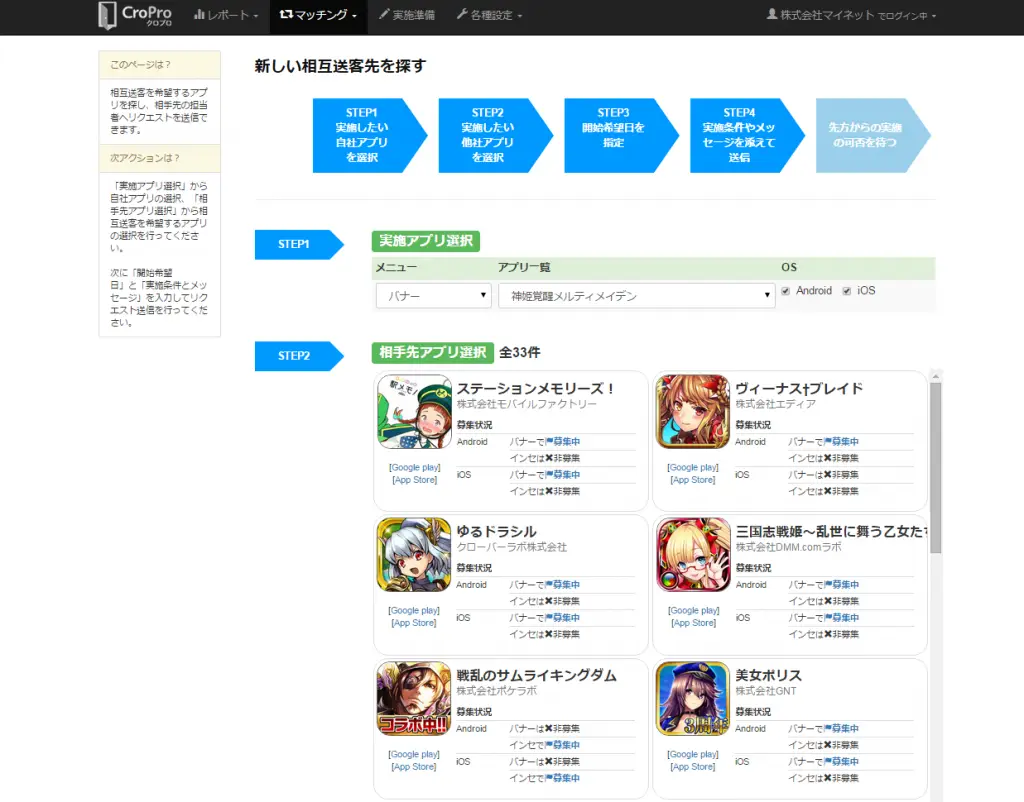
Task: Click the CroPro logo in the navbar
Action: pos(135,15)
